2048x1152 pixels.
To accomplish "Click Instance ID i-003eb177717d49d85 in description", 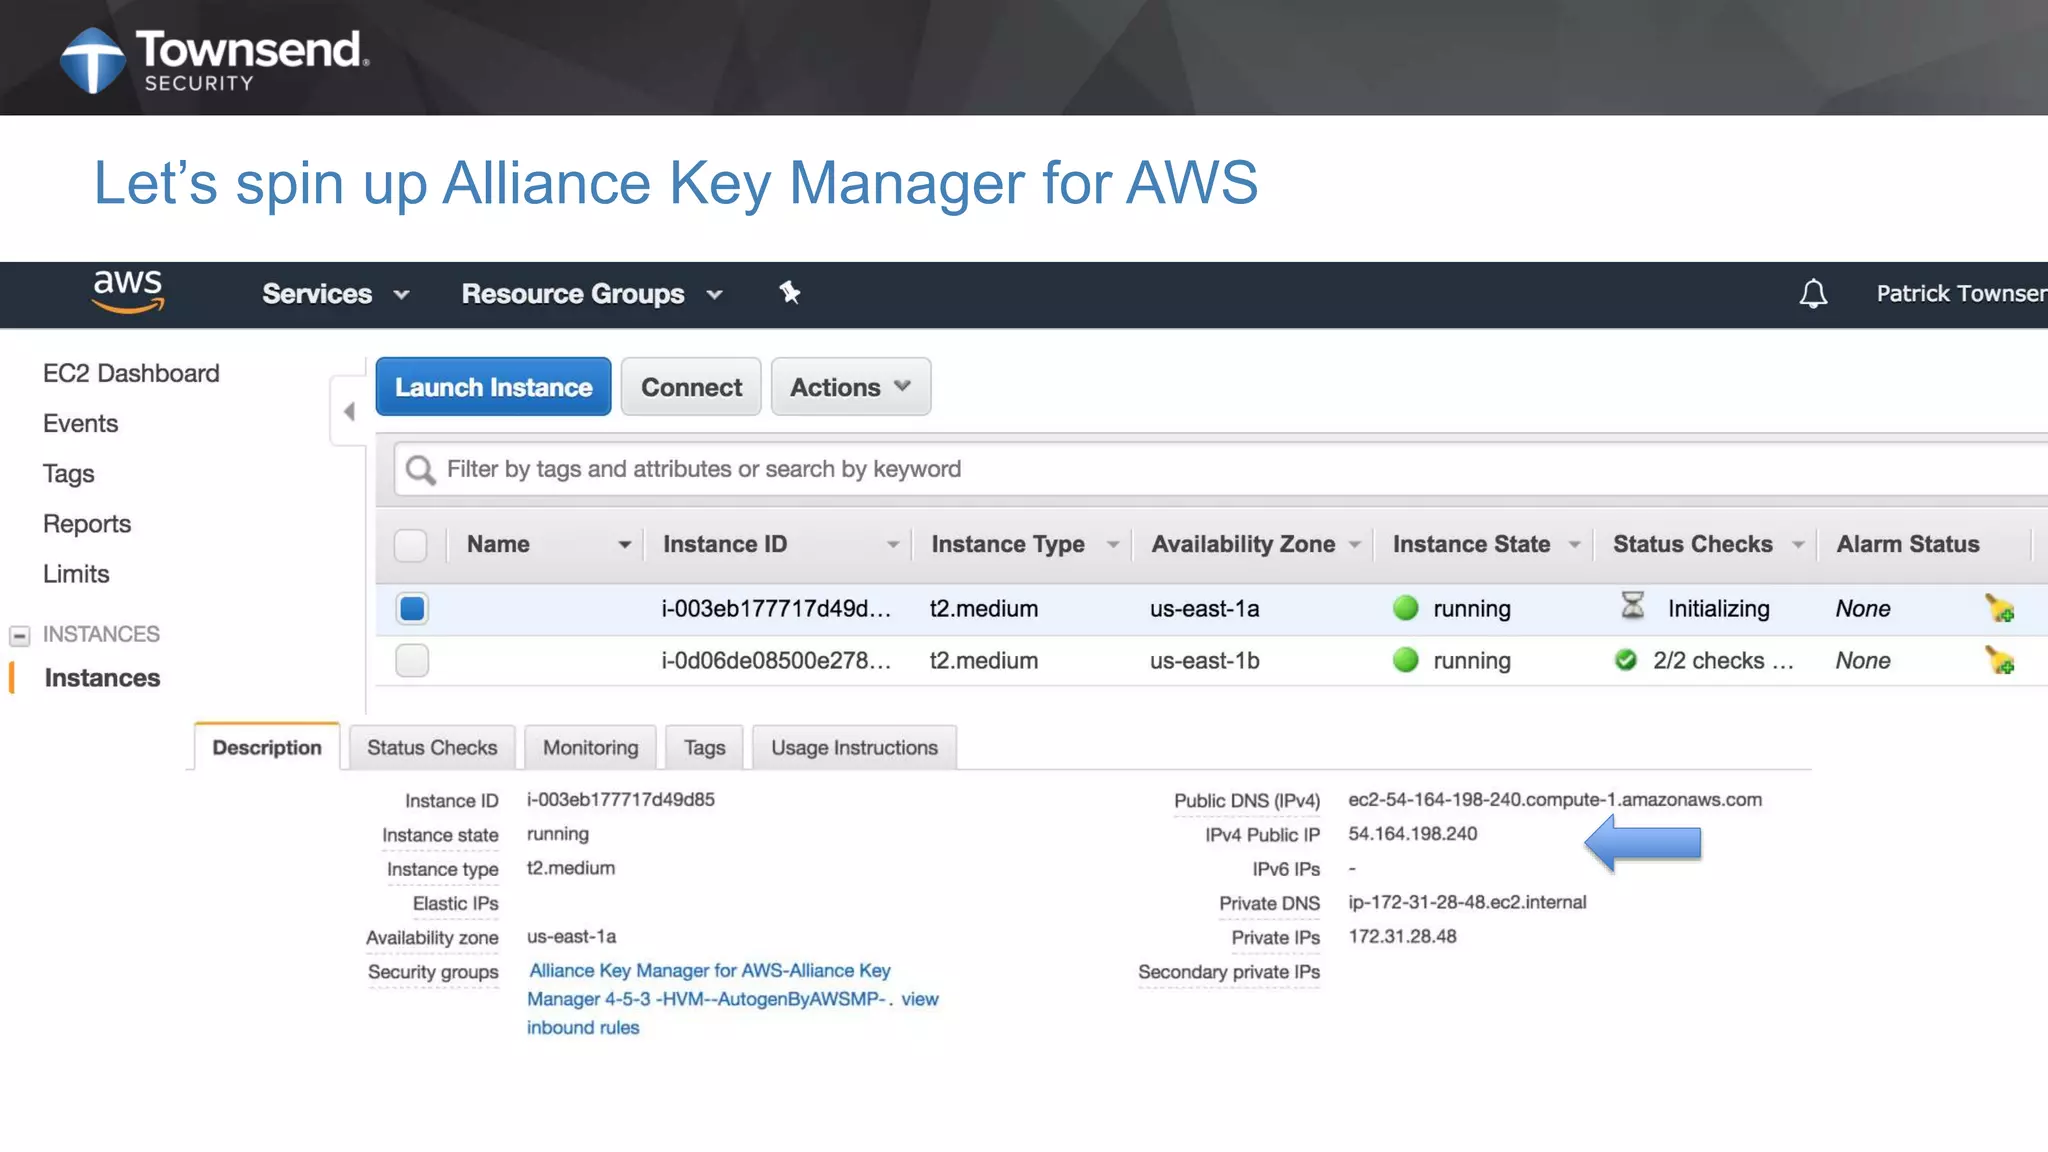I will [x=621, y=799].
